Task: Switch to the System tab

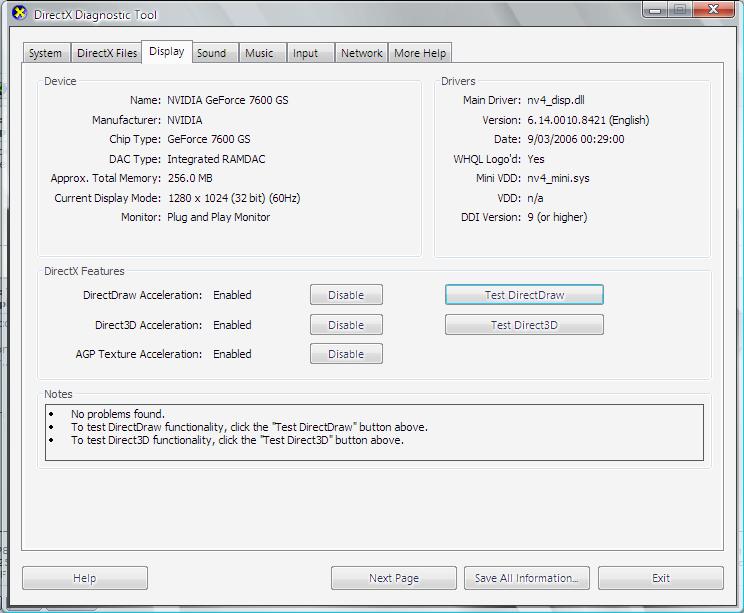Action: [45, 54]
